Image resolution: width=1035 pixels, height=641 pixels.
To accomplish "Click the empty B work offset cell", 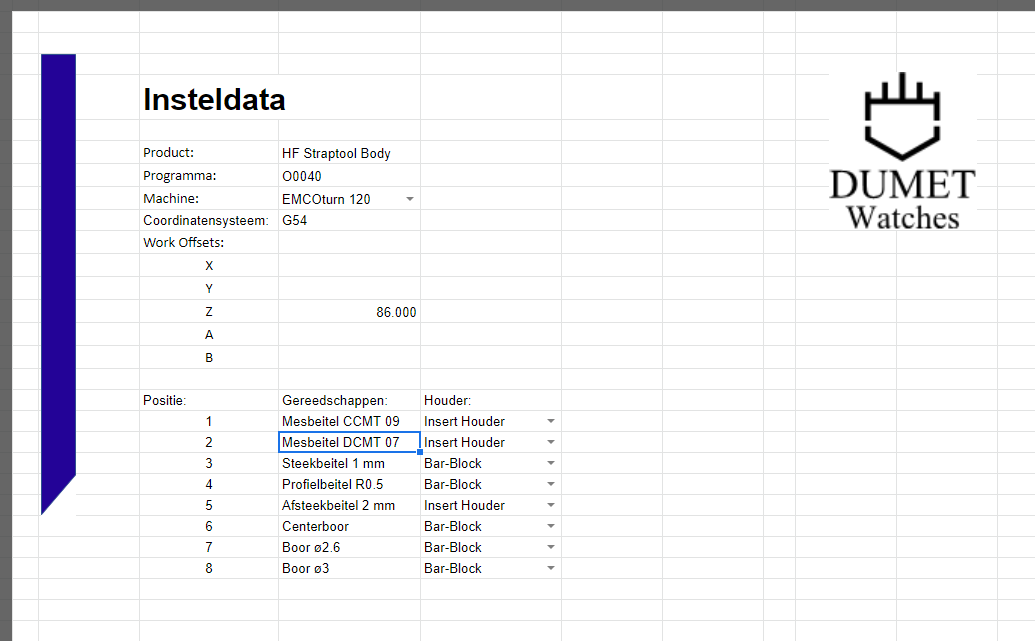I will 349,357.
